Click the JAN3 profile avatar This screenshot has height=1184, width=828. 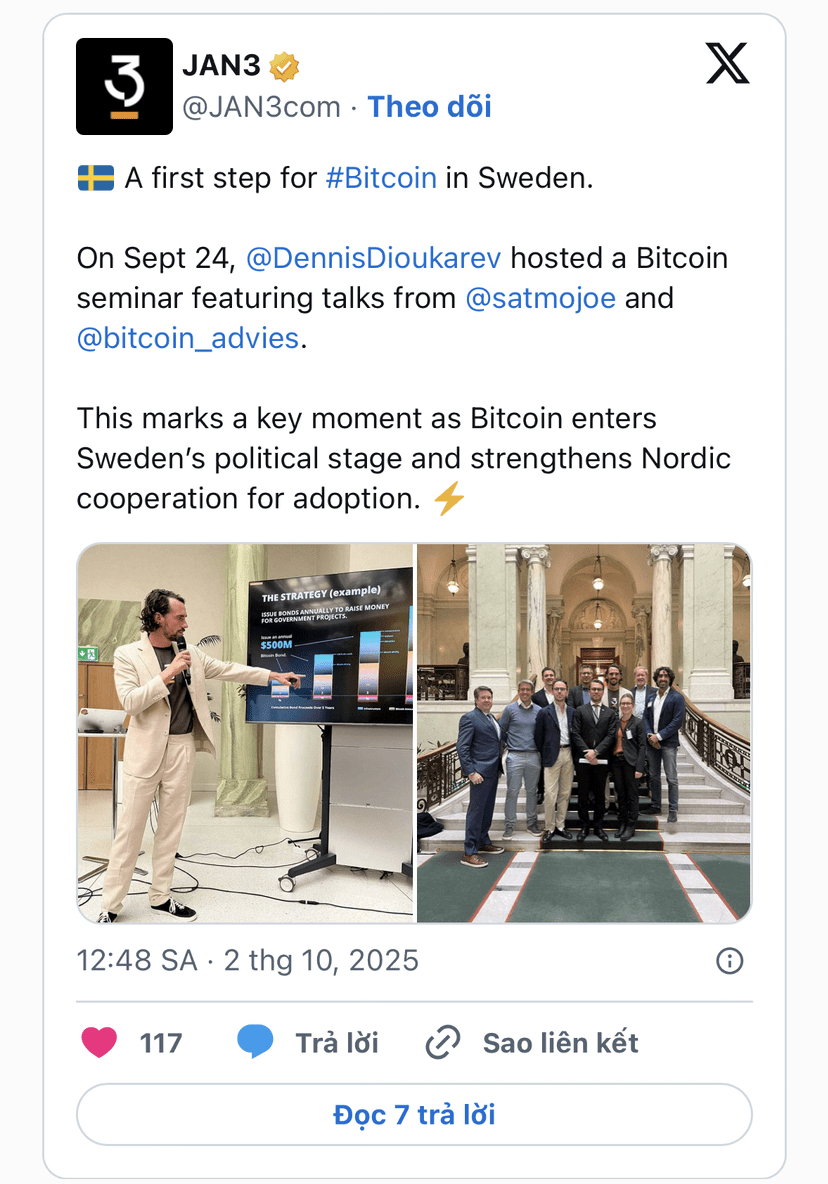124,86
